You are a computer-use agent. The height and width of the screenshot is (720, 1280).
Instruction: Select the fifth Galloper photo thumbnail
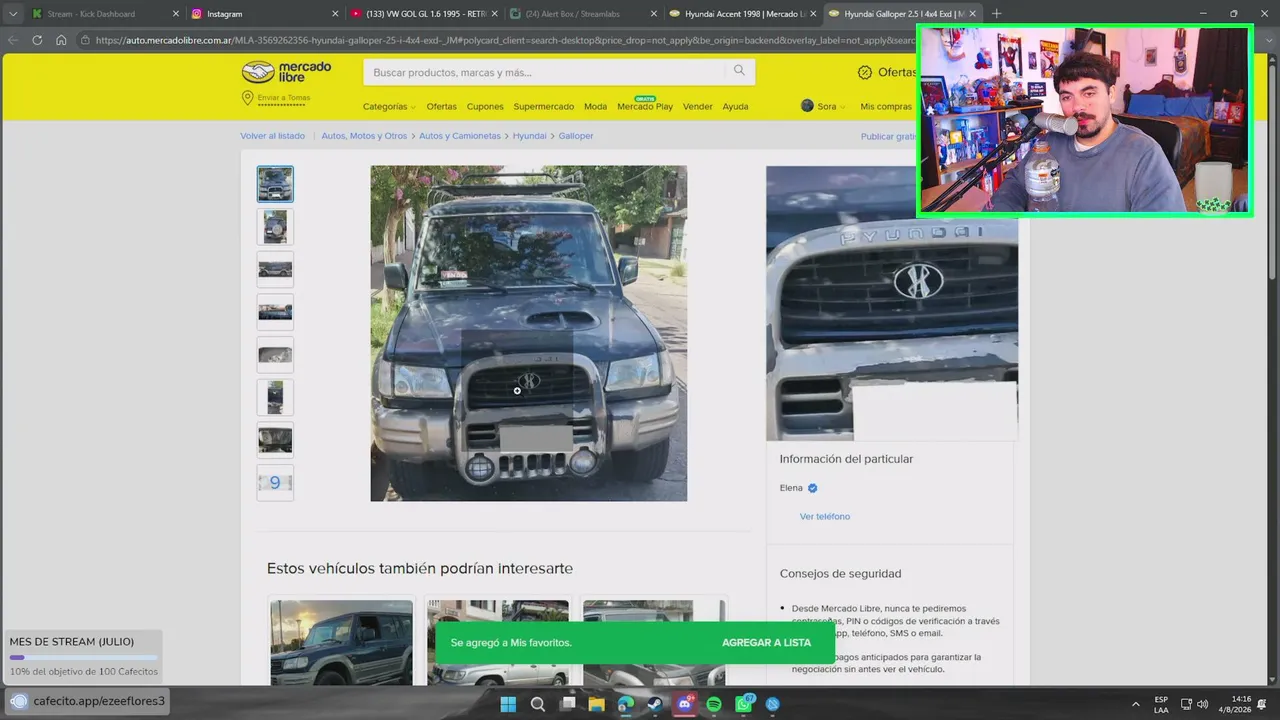coord(275,355)
